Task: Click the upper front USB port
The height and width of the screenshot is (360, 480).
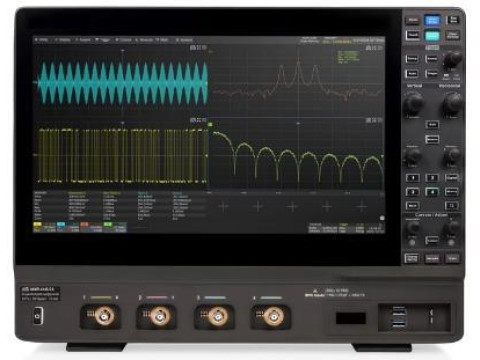Action: coord(399,312)
